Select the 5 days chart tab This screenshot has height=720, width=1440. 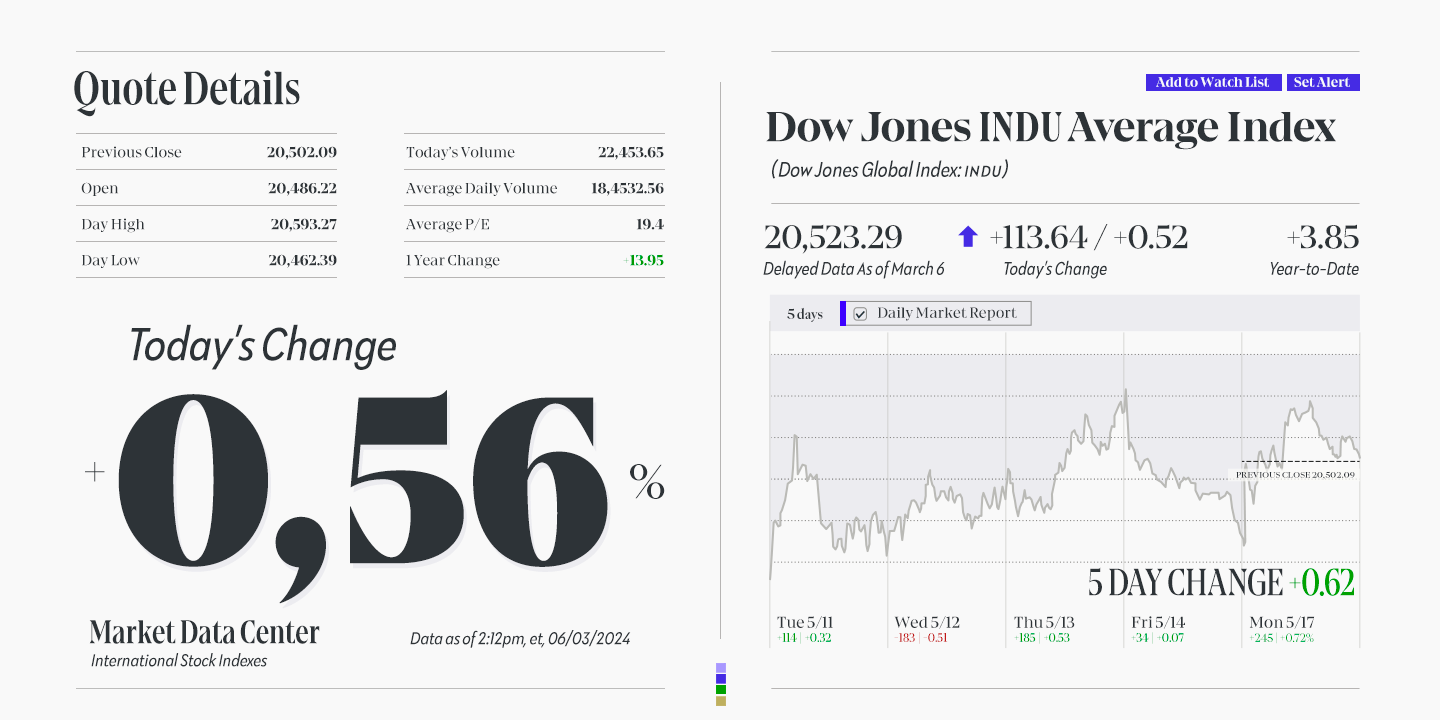tap(804, 314)
